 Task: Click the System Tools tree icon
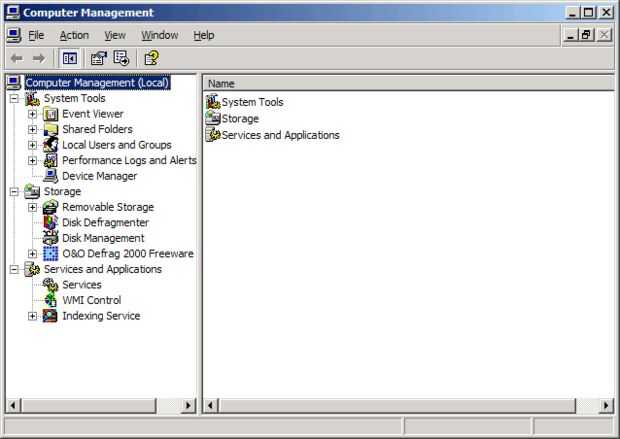pos(32,98)
